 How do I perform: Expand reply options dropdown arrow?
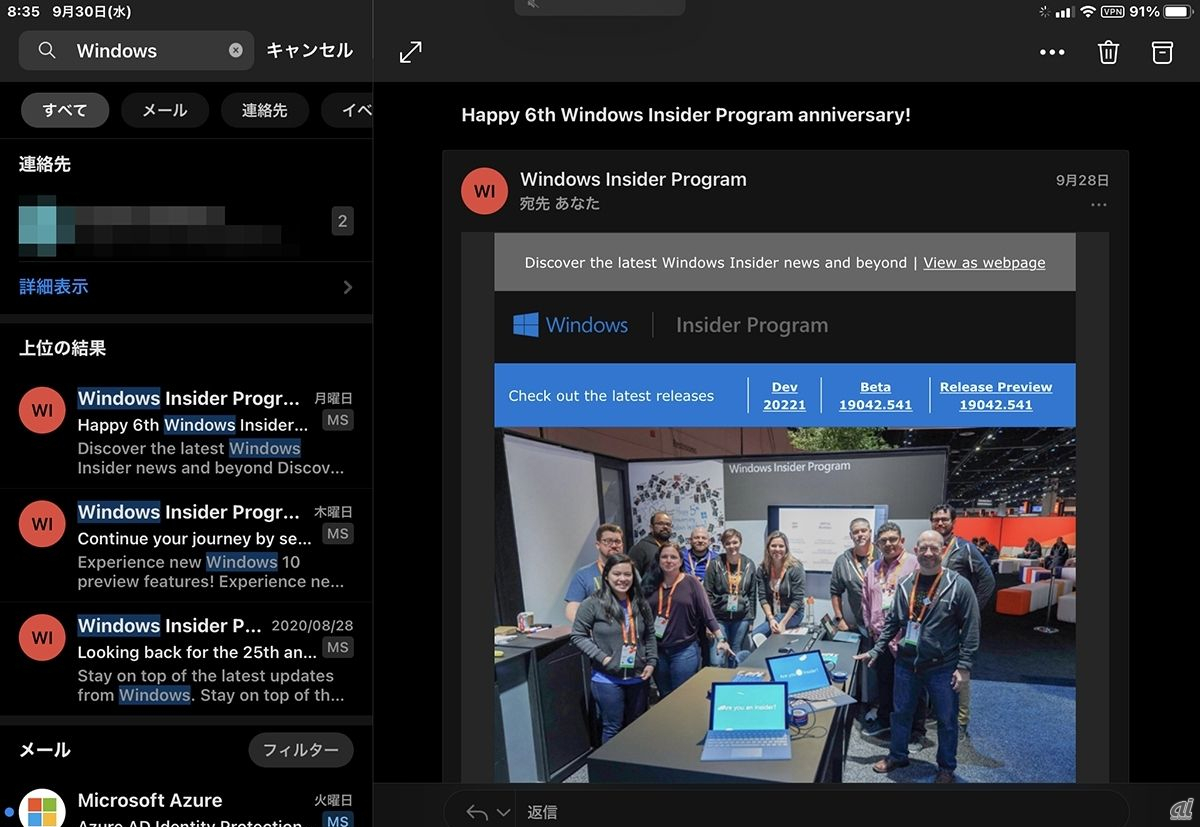503,812
